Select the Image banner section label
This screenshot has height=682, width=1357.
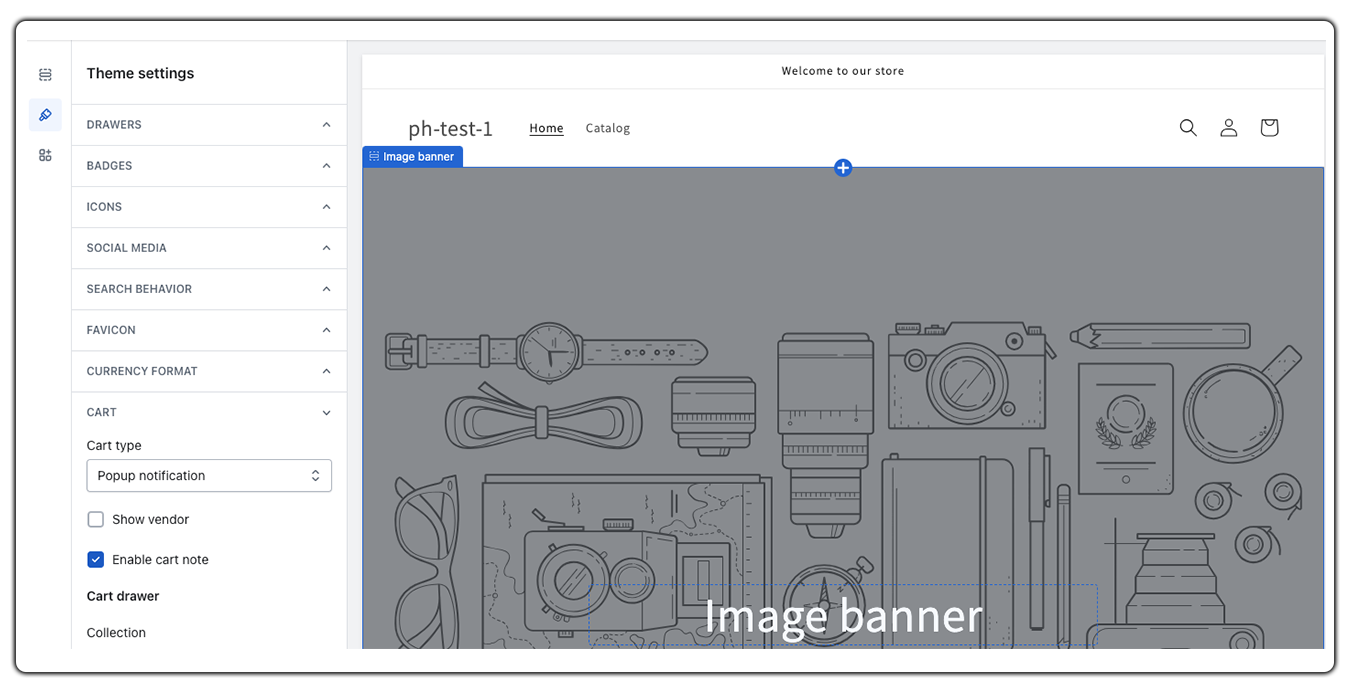click(412, 156)
